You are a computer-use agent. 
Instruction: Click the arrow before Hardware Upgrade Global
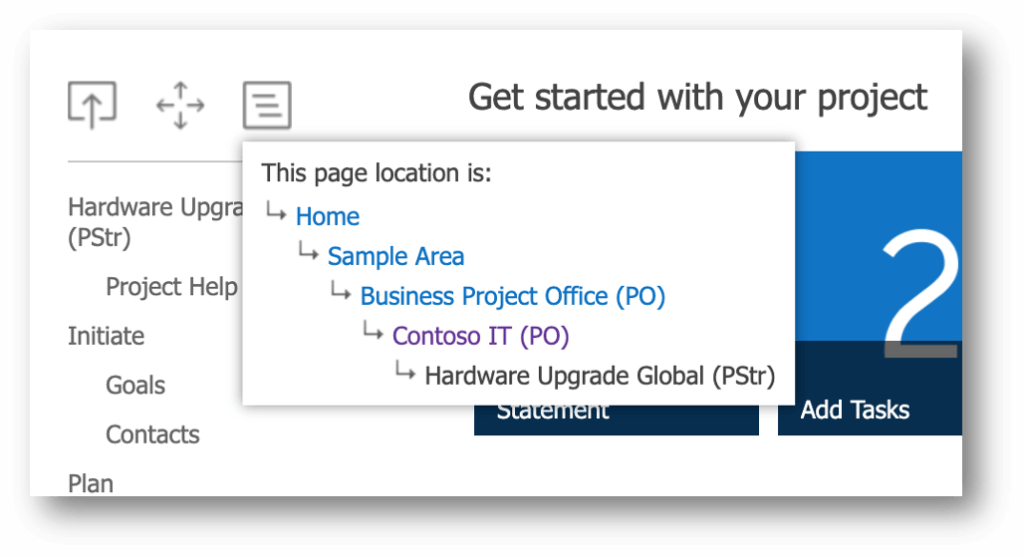tap(404, 374)
